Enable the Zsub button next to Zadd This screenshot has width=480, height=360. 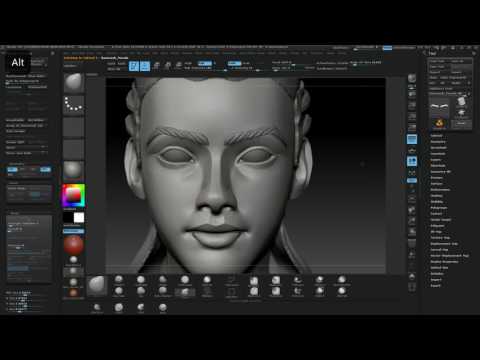click(246, 63)
